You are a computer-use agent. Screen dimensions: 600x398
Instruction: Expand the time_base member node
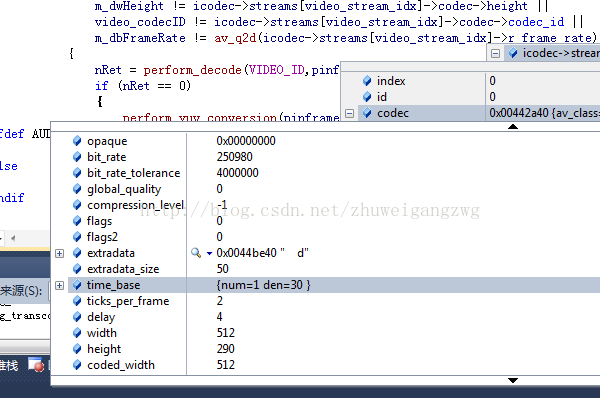point(59,285)
